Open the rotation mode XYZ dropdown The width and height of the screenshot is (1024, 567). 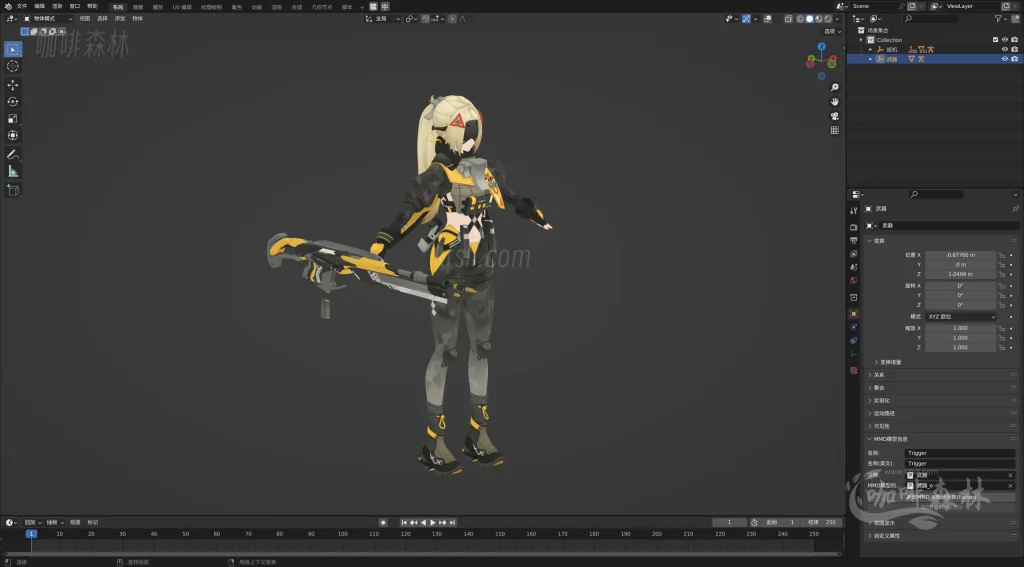961,317
